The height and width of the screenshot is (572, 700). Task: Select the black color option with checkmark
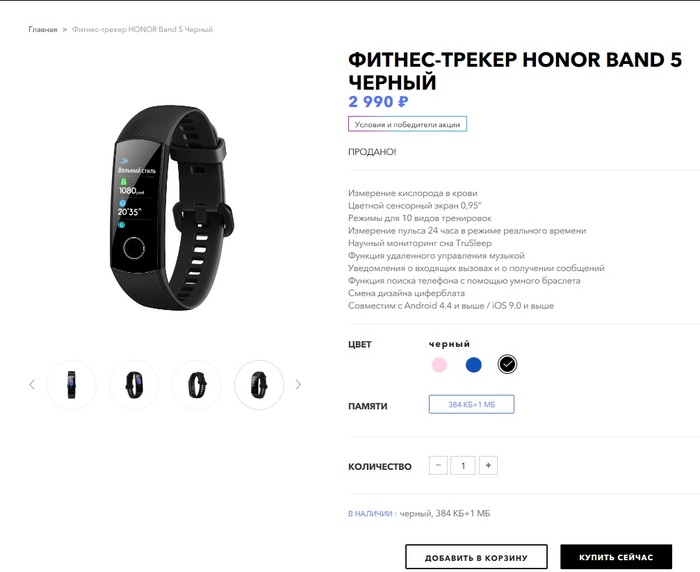507,364
